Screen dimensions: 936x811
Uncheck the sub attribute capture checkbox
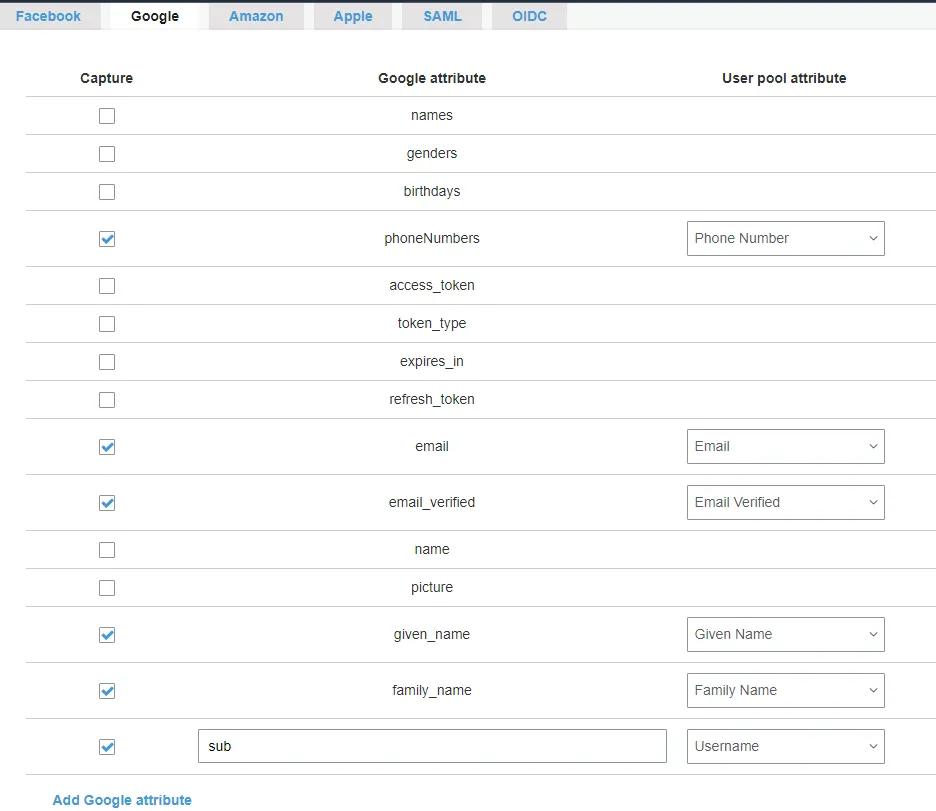tap(107, 747)
